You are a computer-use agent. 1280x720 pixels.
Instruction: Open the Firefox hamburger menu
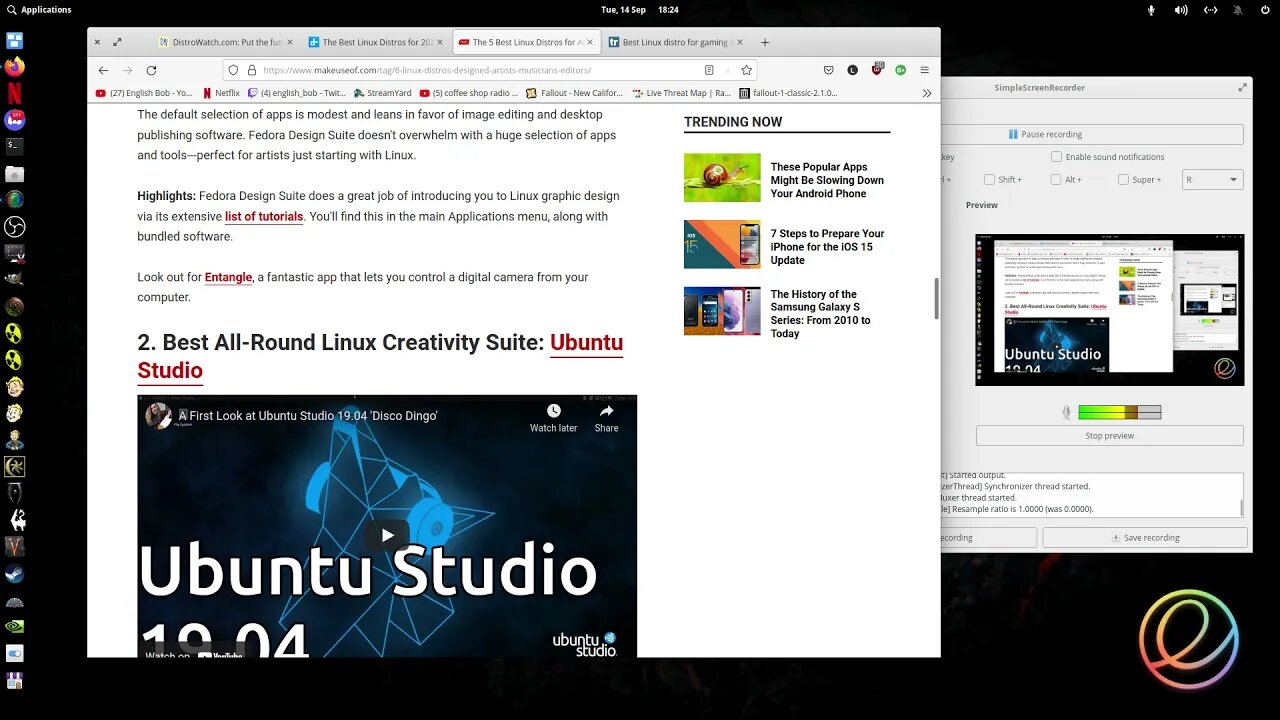[x=925, y=70]
